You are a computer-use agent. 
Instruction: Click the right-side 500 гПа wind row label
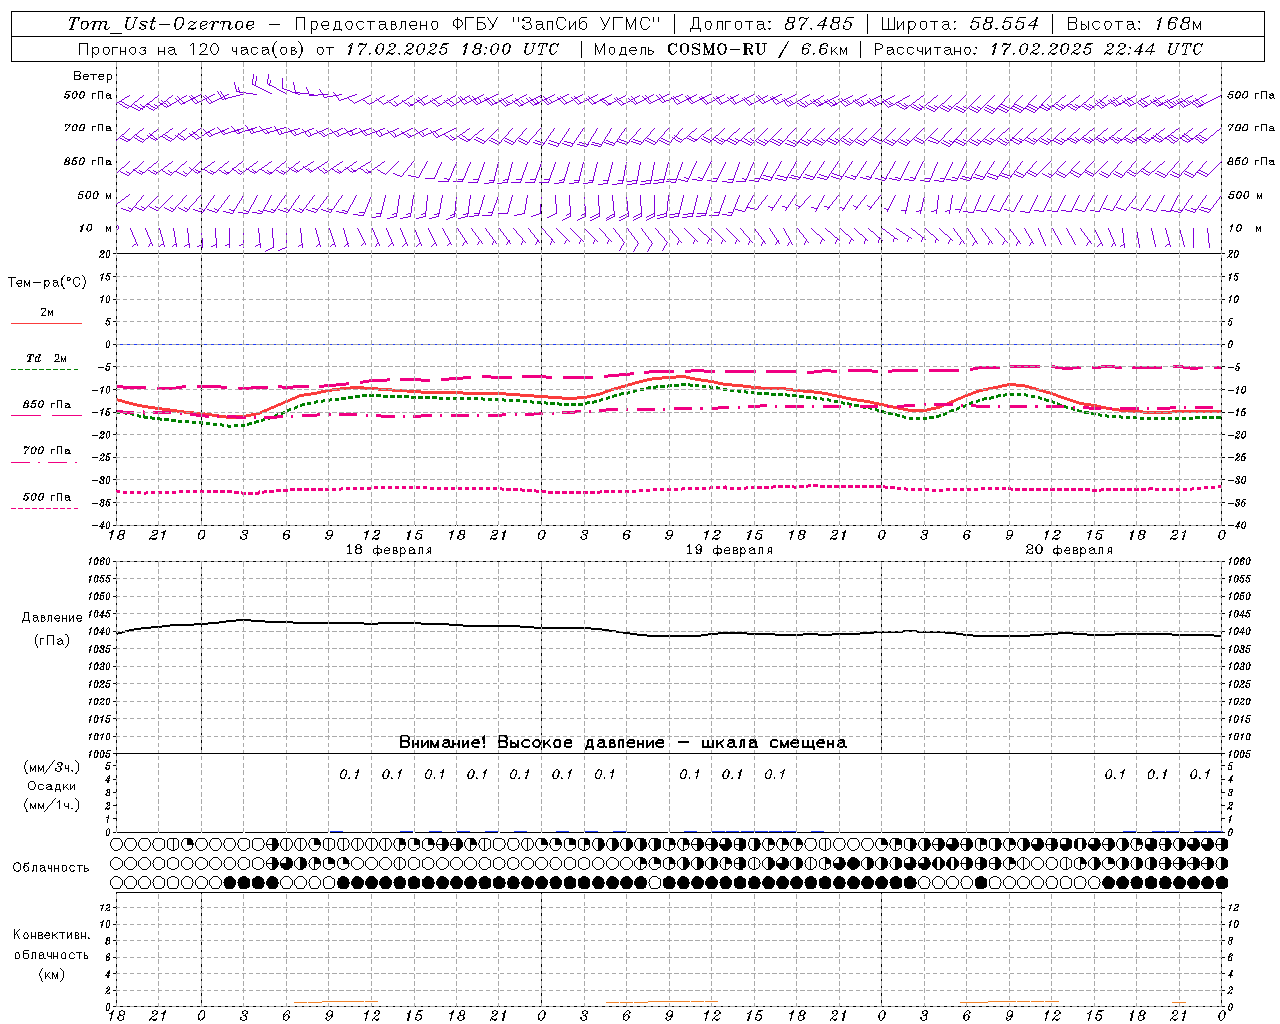pos(1251,95)
